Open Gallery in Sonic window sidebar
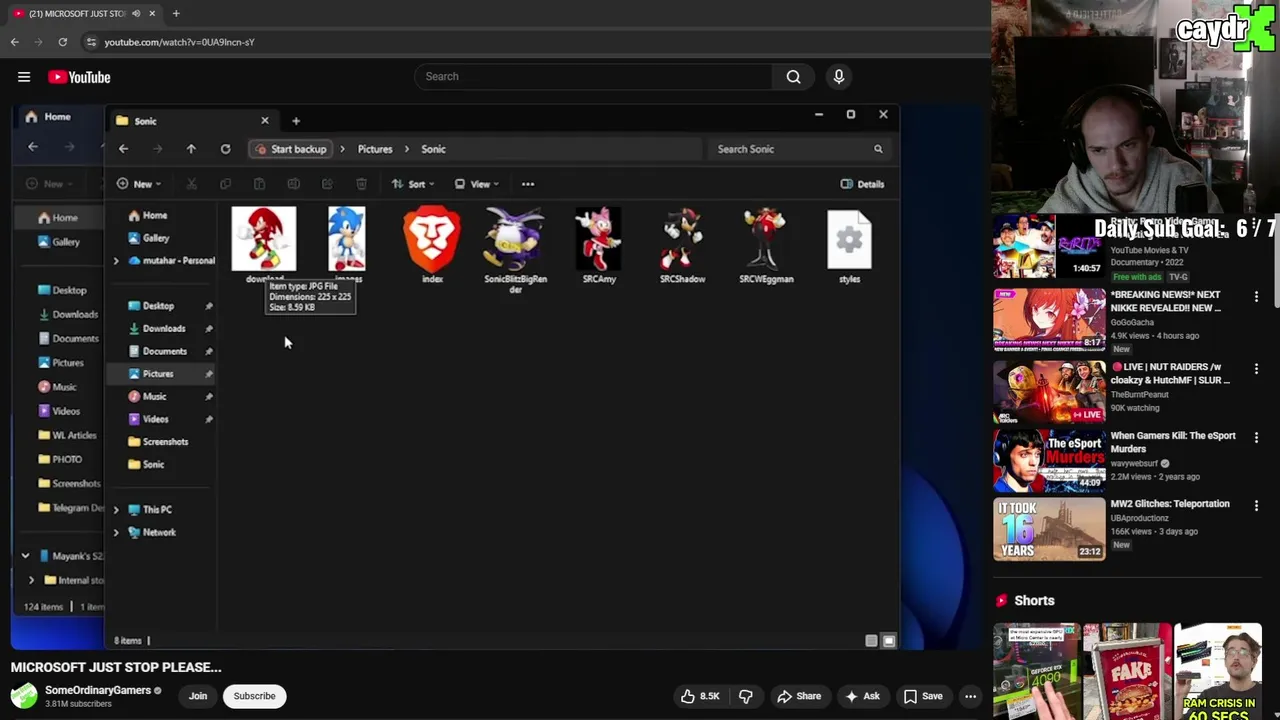The height and width of the screenshot is (720, 1280). tap(148, 238)
